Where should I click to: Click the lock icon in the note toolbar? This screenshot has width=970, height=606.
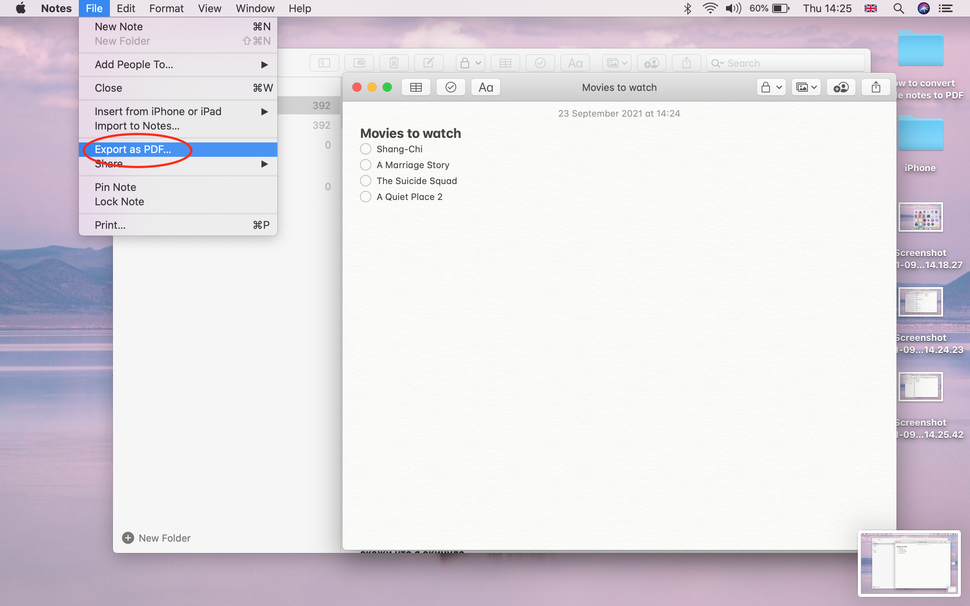pyautogui.click(x=766, y=87)
